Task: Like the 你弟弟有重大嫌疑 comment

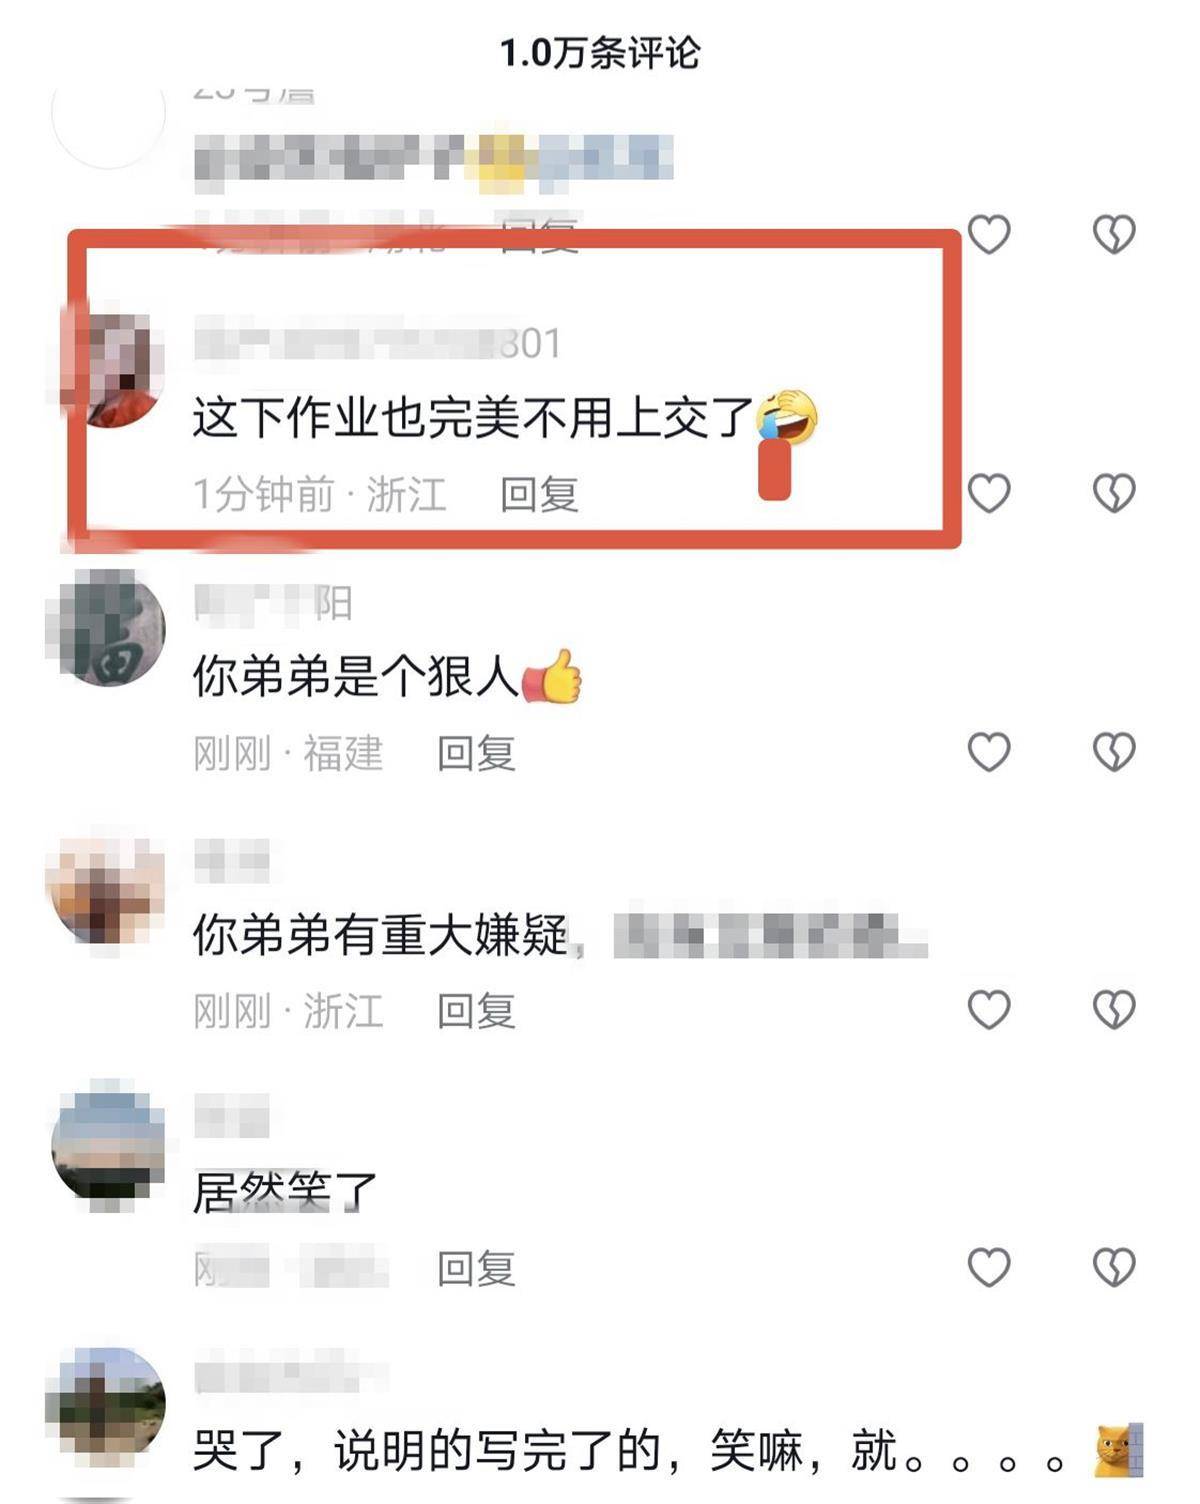Action: pos(989,1010)
